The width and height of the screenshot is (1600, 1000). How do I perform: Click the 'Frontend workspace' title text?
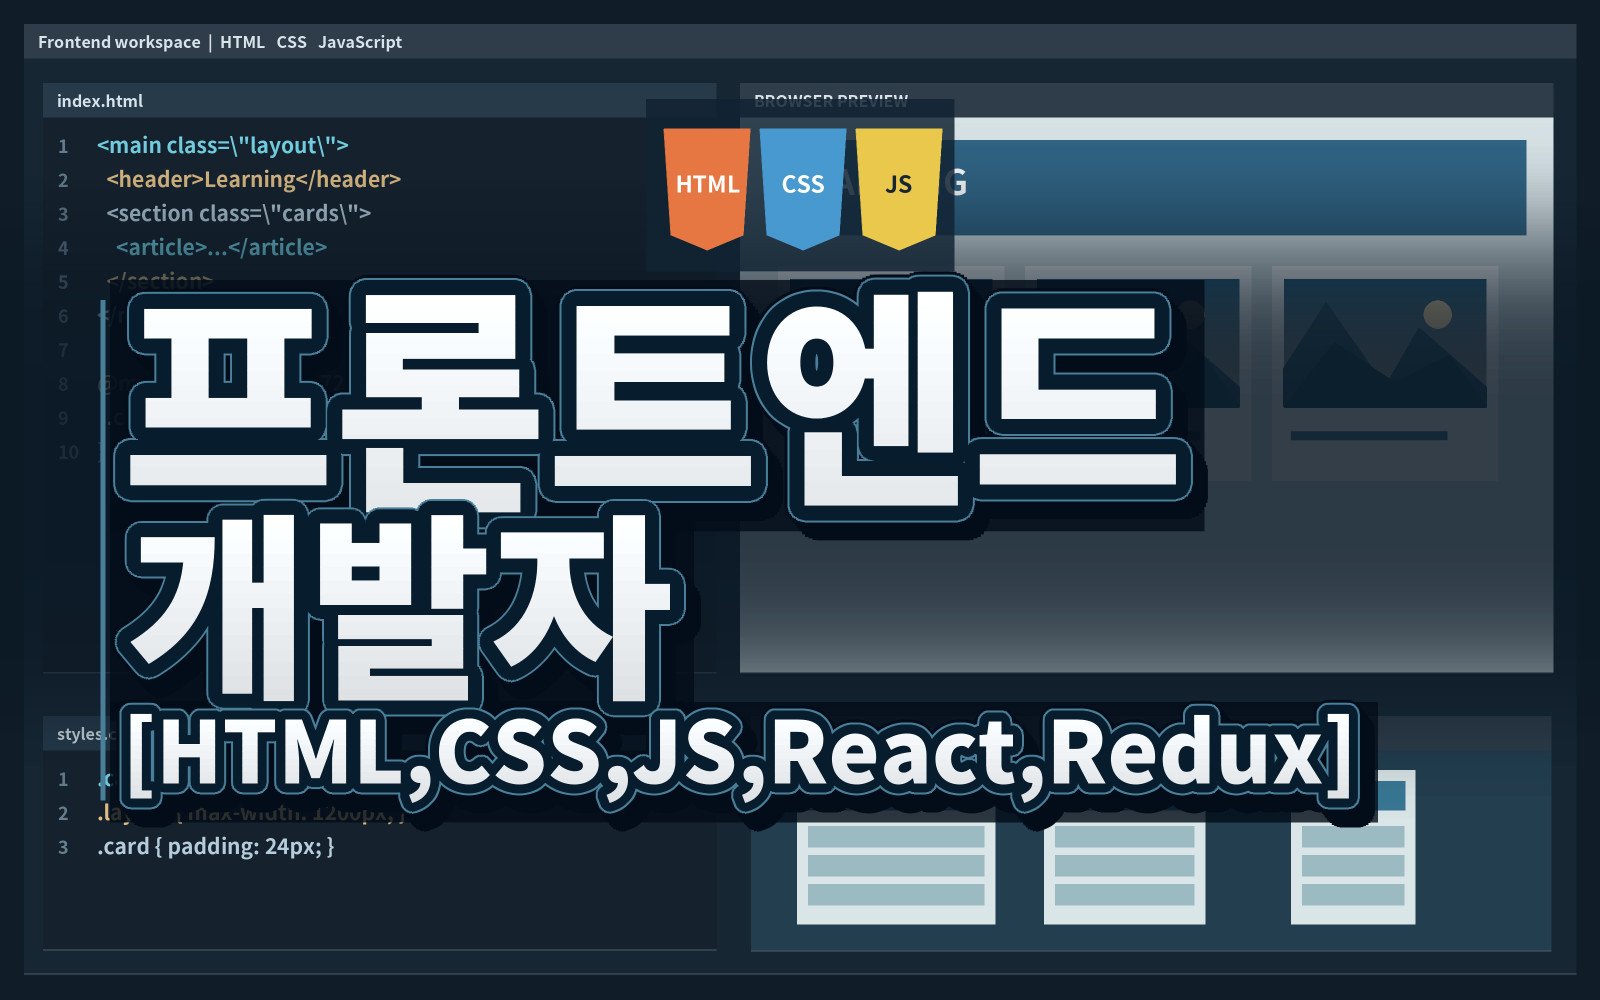(x=119, y=42)
